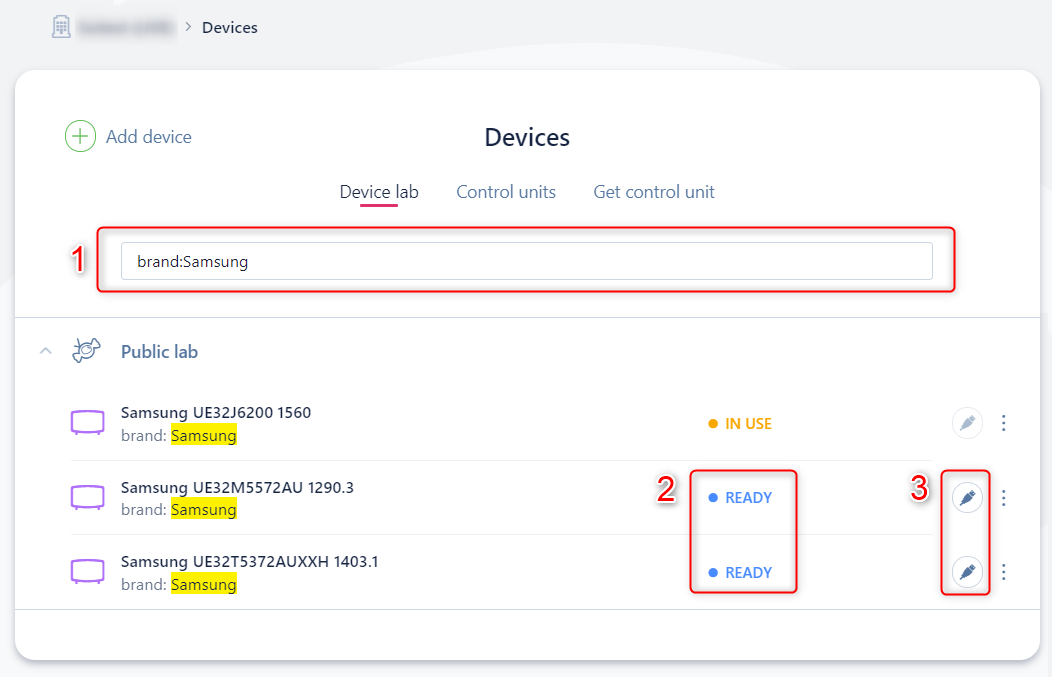Click the Devices page heading

coord(527,138)
